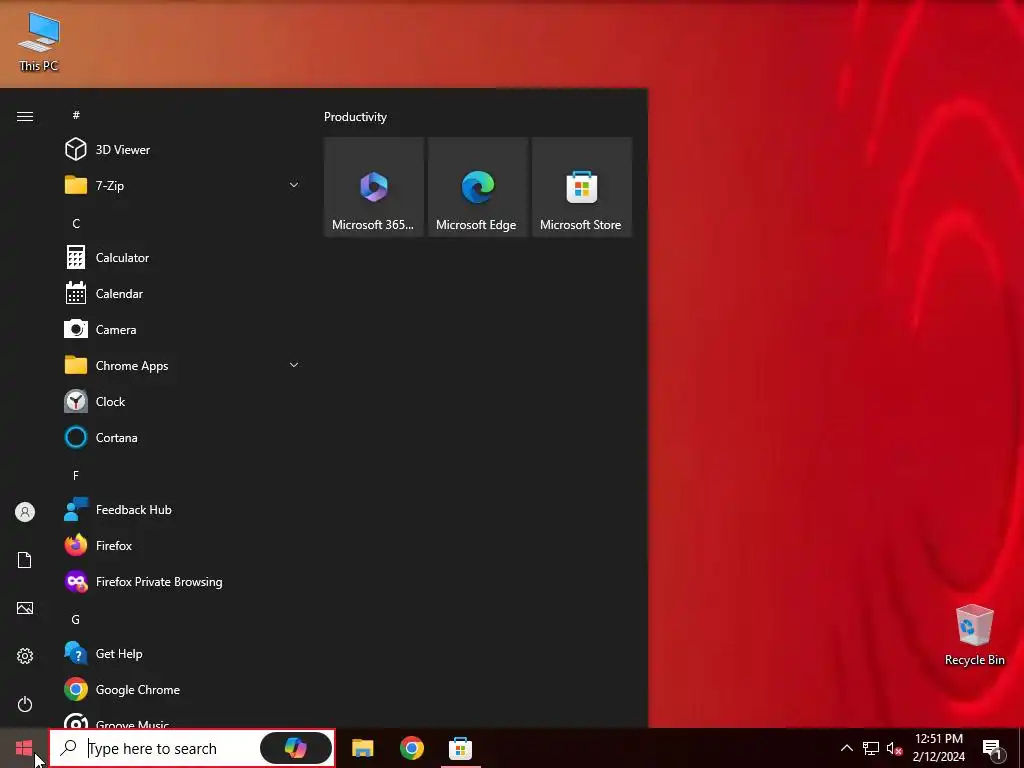
Task: Expand the 7-Zip folder chevron
Action: 294,185
